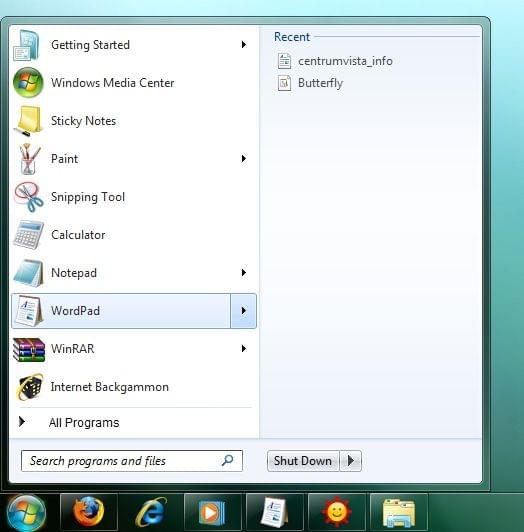Click the WordPad text label

(x=75, y=311)
